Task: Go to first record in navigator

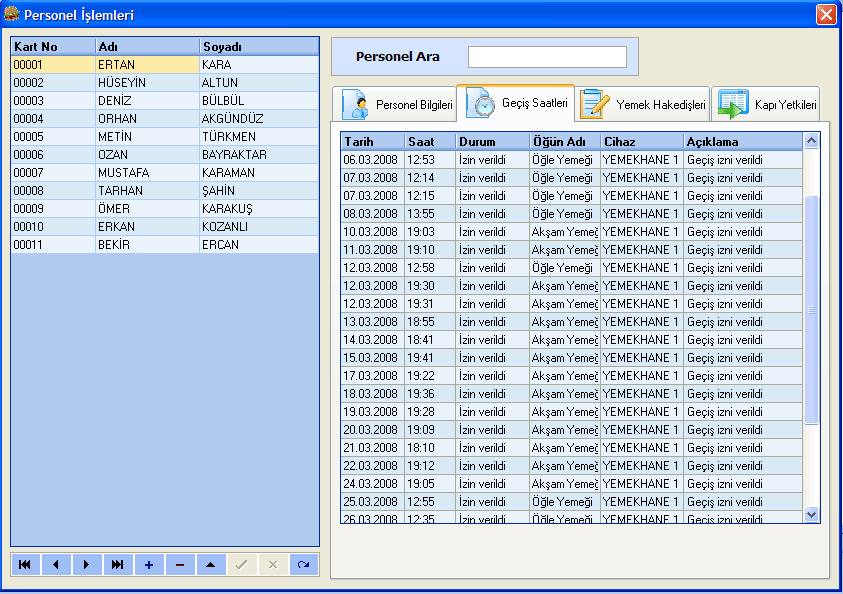Action: pos(25,565)
